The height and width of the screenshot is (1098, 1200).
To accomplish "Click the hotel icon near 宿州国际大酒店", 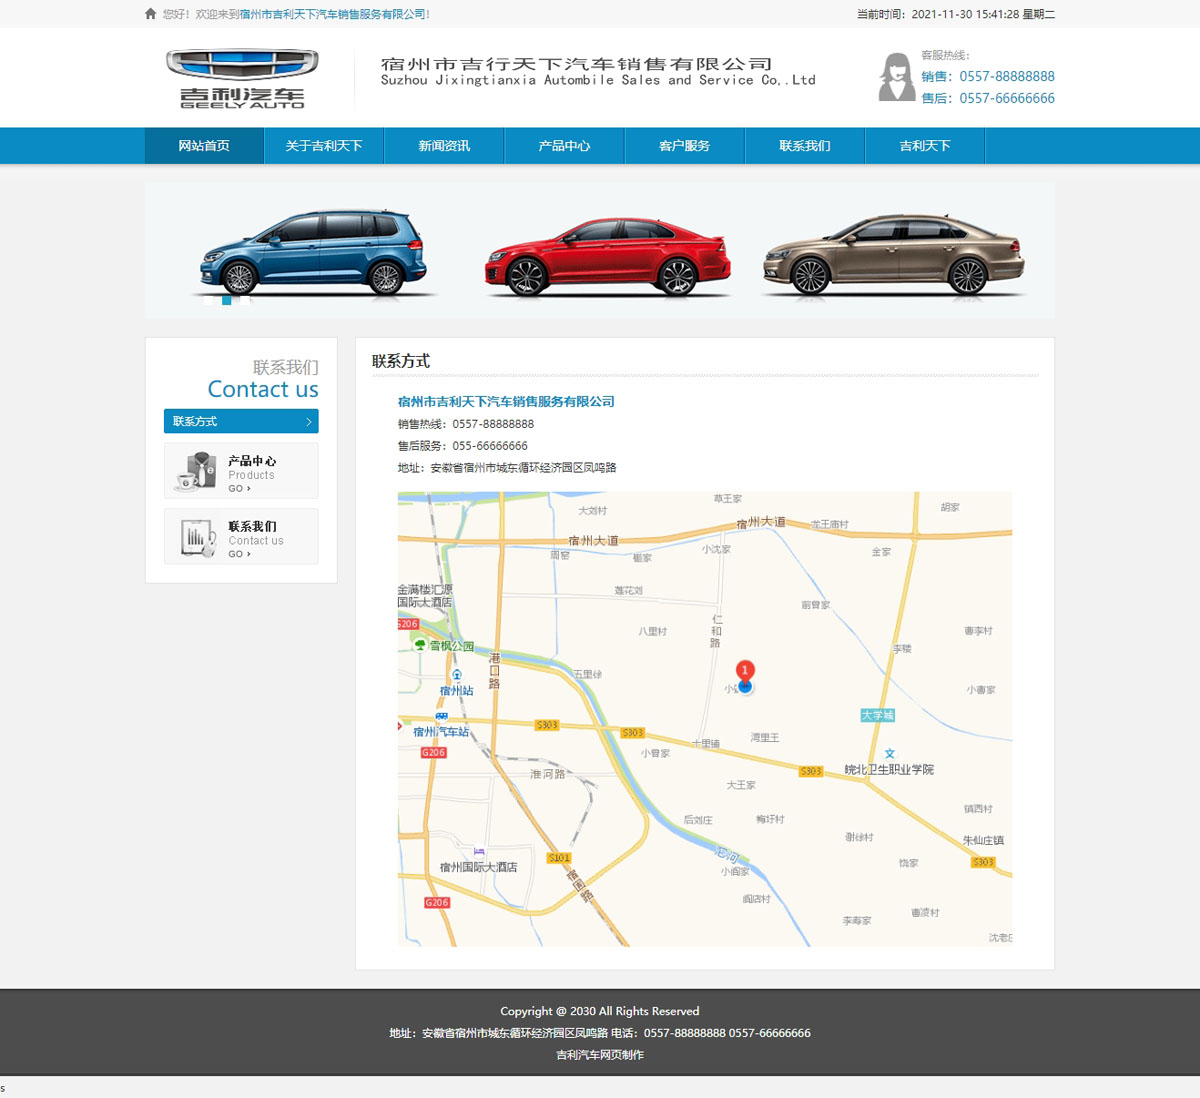I will [x=479, y=852].
